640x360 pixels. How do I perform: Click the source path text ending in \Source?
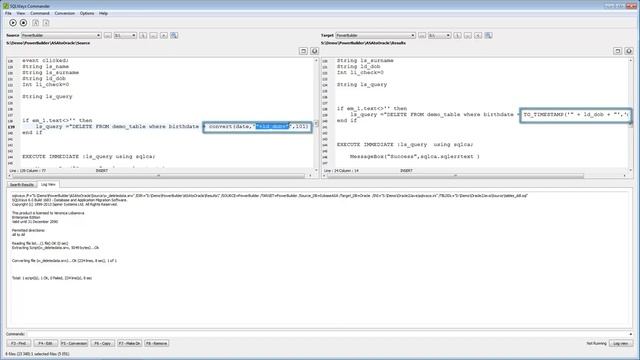coord(48,43)
